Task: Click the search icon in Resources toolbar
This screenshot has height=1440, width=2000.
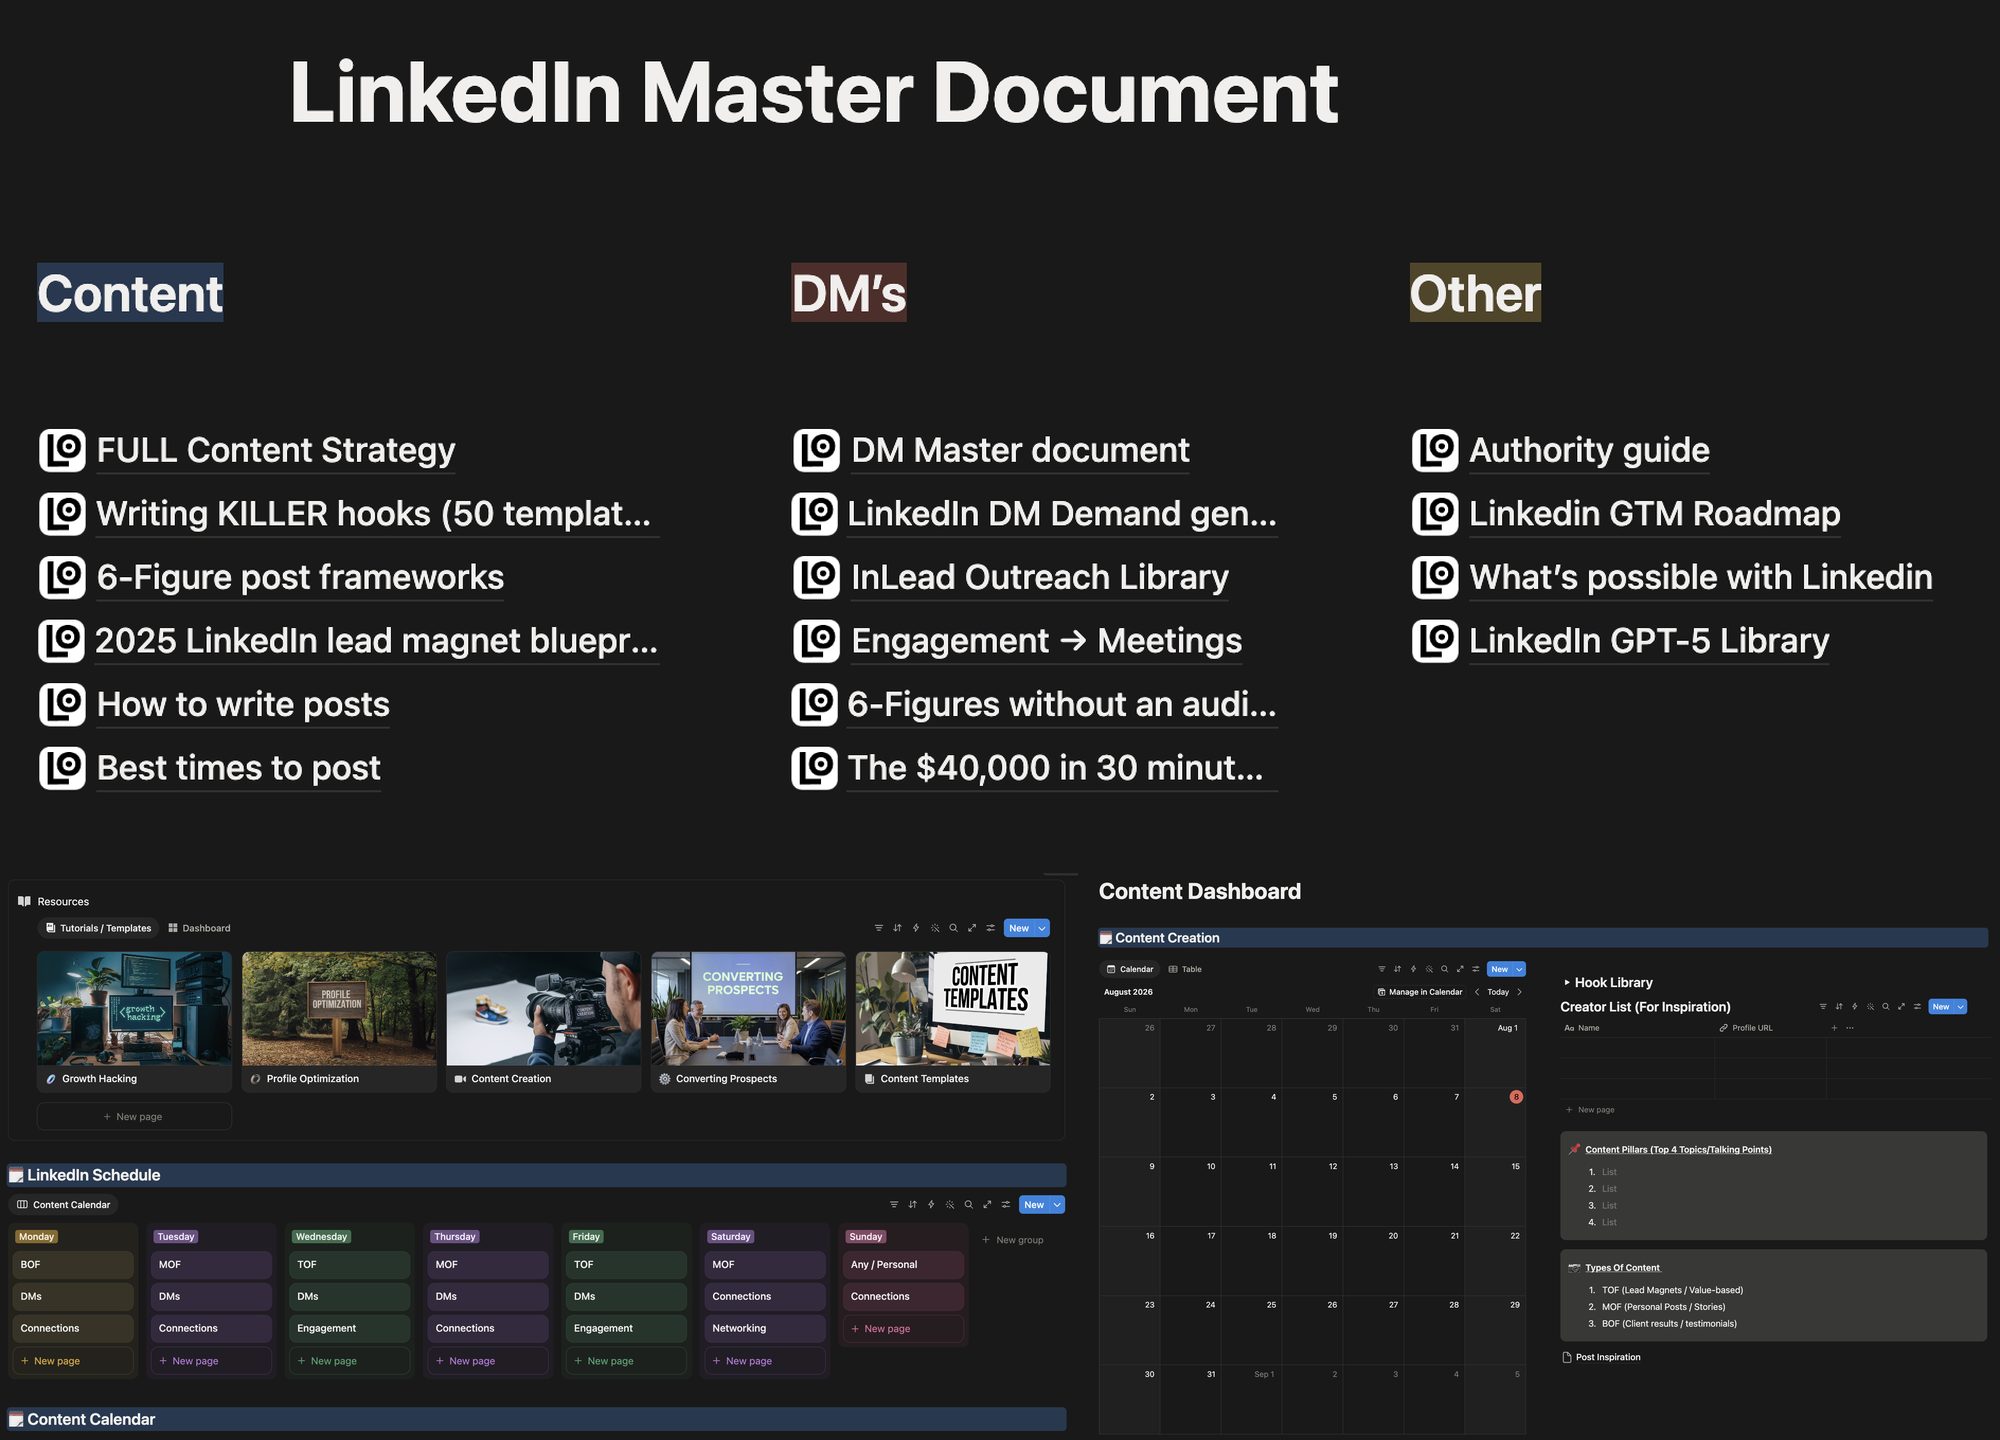Action: (x=953, y=928)
